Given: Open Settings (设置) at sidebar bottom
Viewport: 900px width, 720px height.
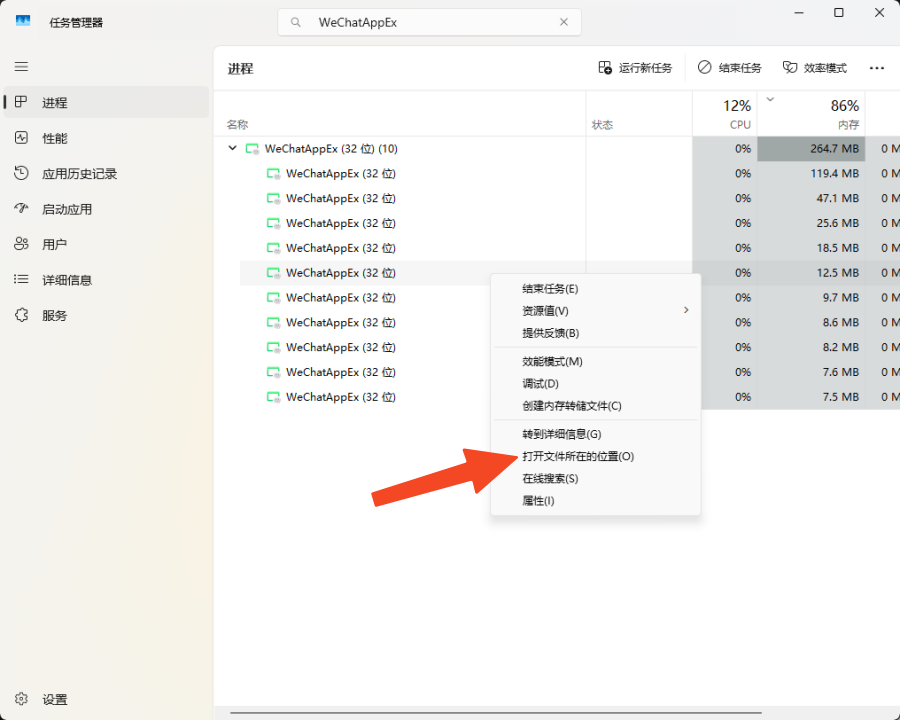Looking at the screenshot, I should point(107,699).
